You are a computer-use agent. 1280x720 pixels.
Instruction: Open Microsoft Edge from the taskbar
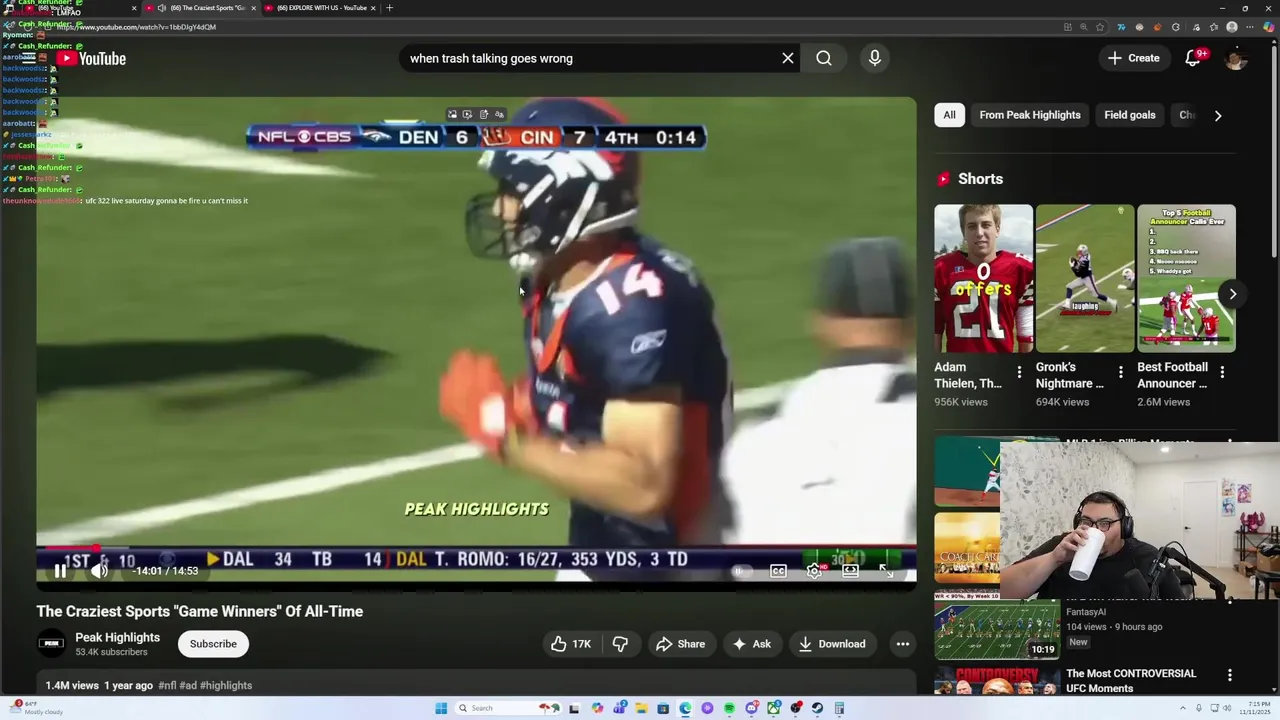point(685,709)
